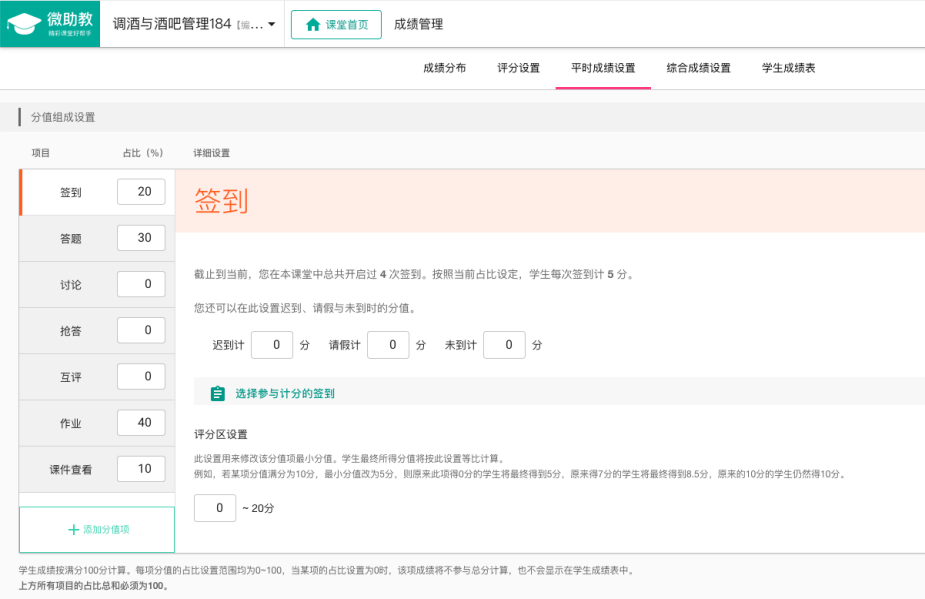Click the 未到计 score input field
925x599 pixels.
click(x=504, y=345)
